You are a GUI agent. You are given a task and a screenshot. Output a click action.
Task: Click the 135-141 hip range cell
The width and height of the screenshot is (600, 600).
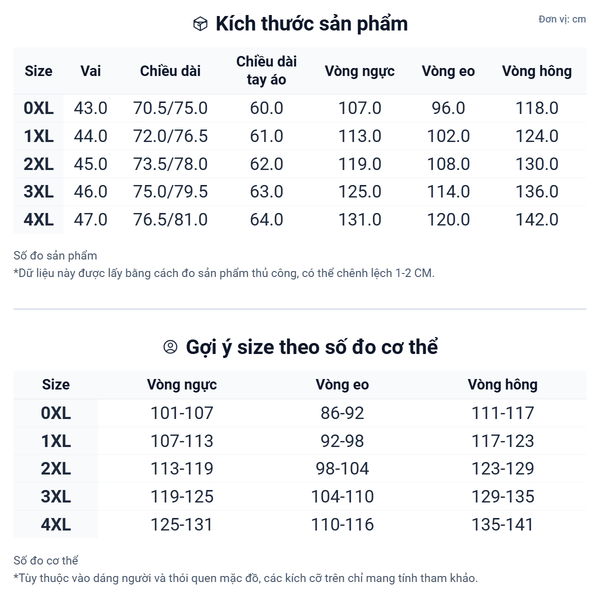pos(502,525)
